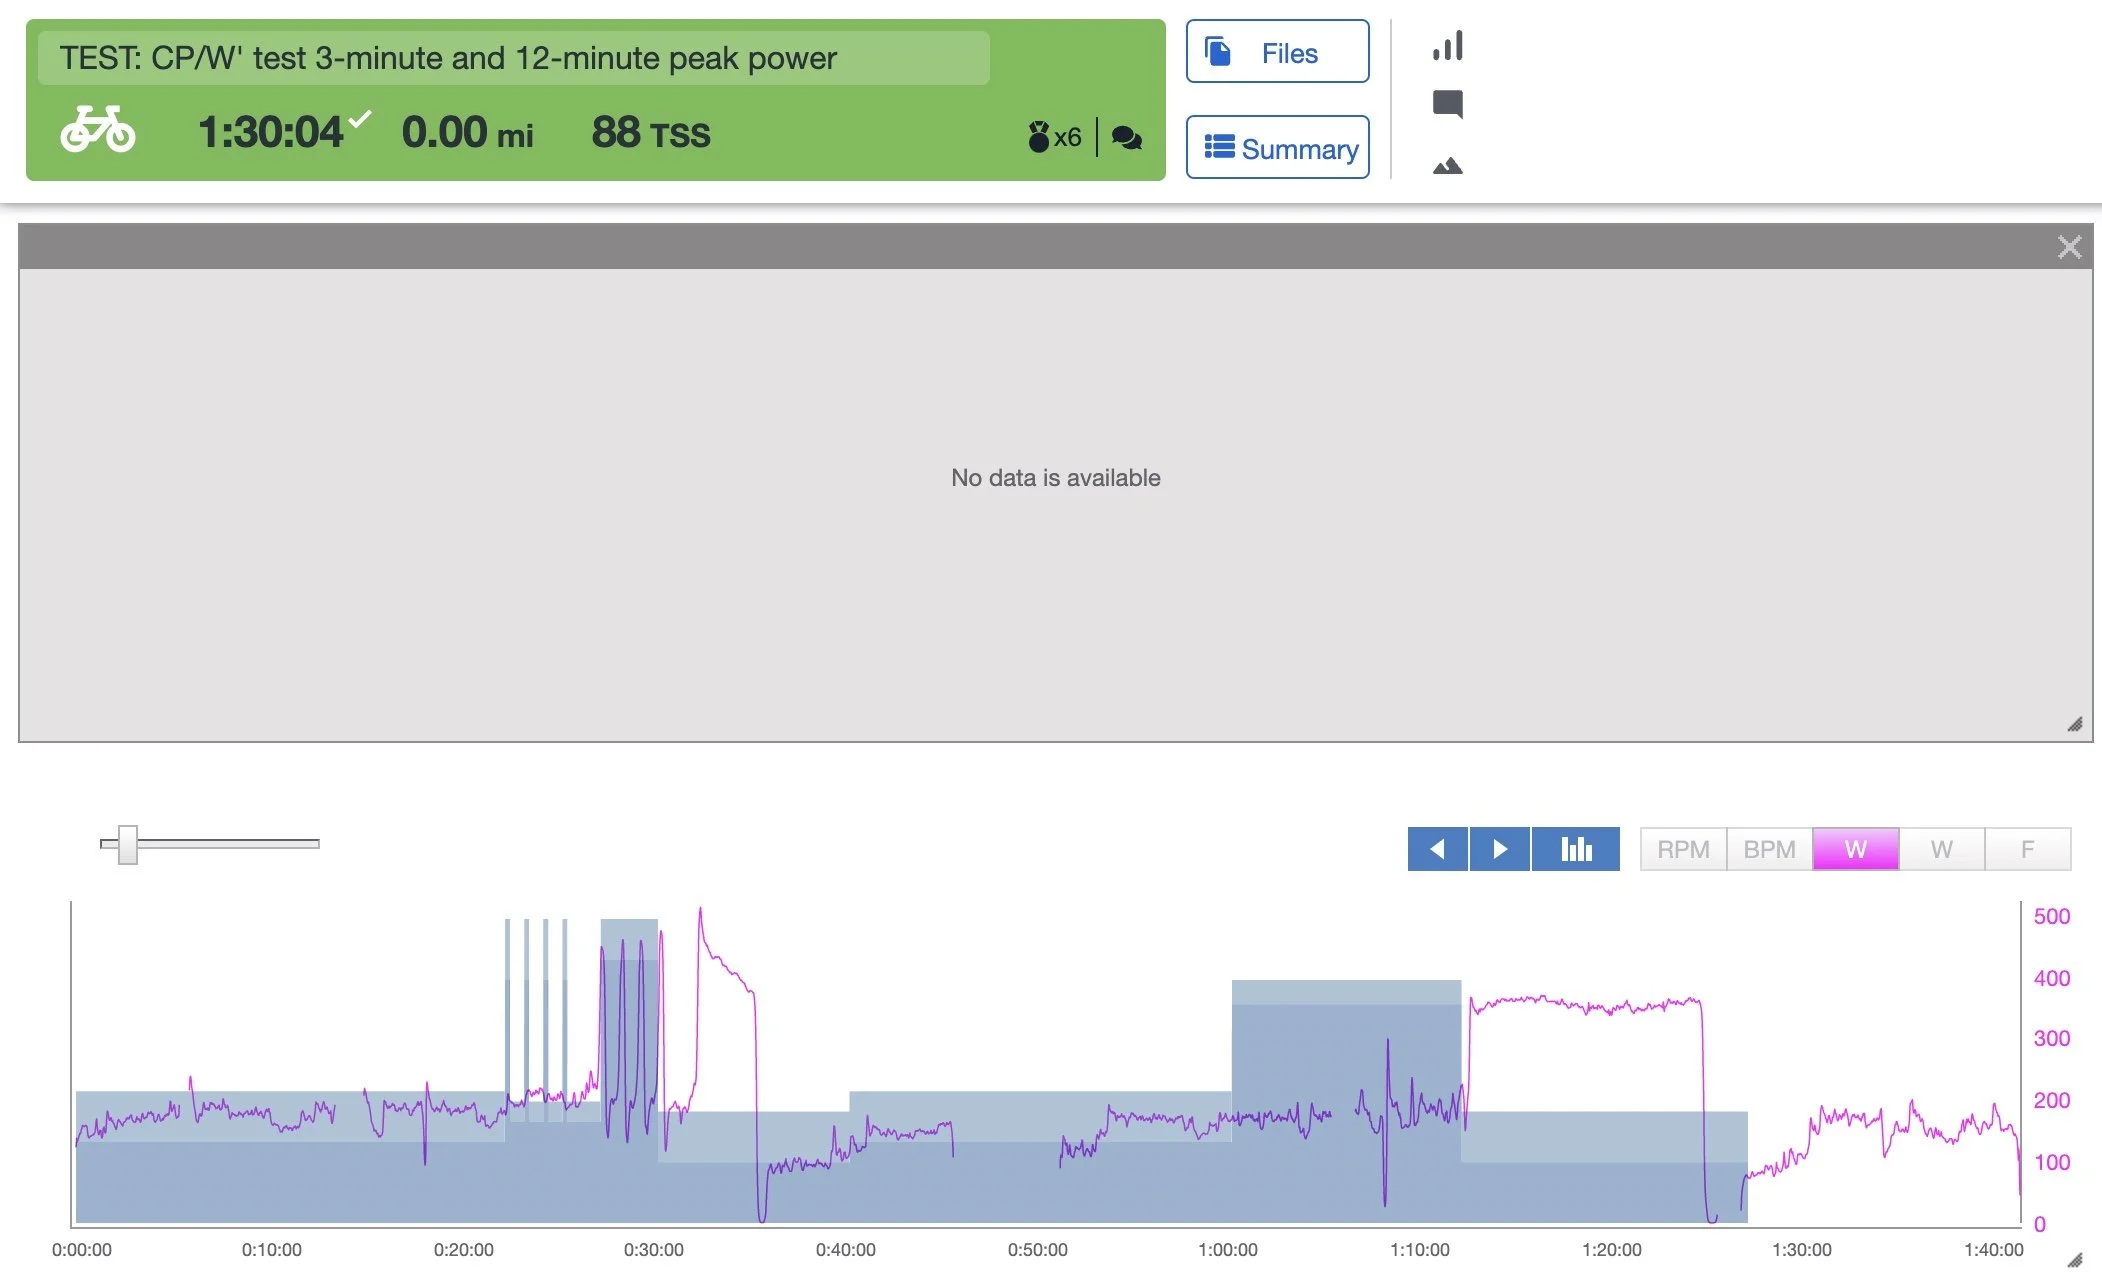Viewport: 2102px width, 1272px height.
Task: Open the Summary view
Action: click(1277, 148)
